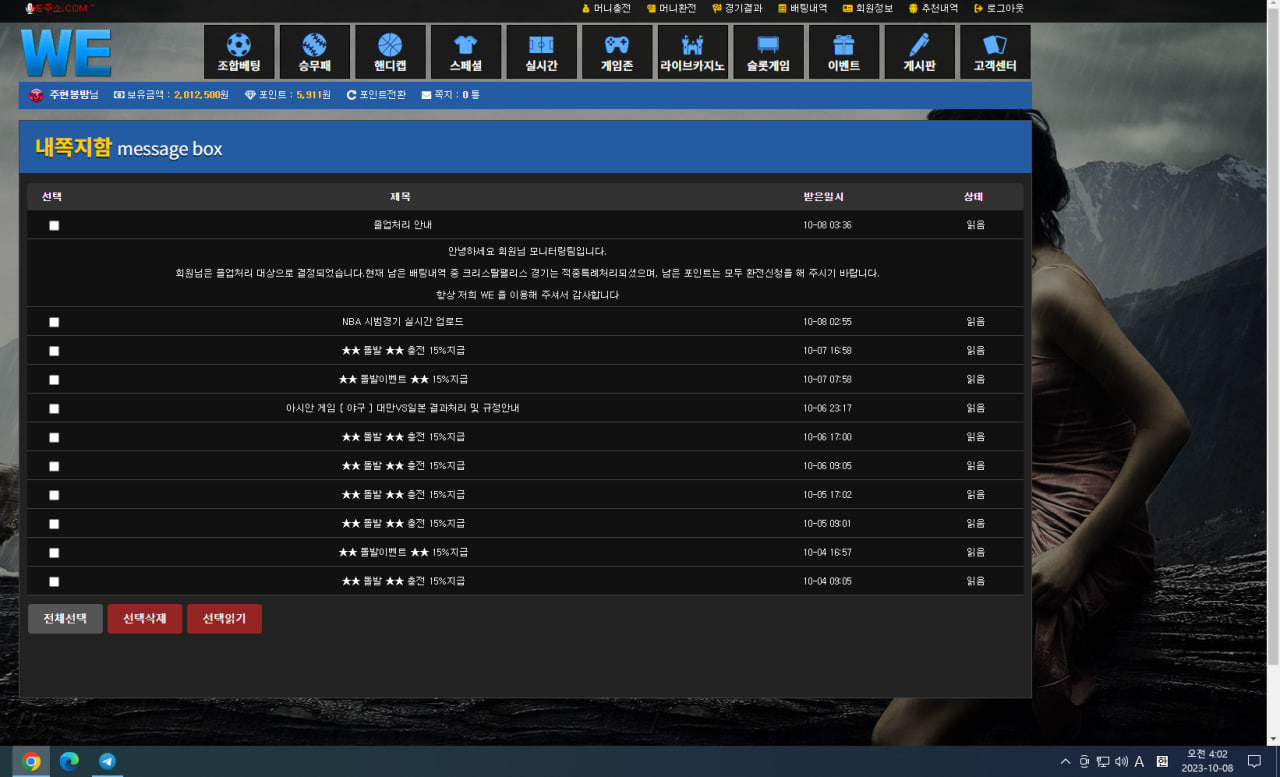The image size is (1280, 777).
Task: Click the 이벤트 gift box icon
Action: 844,45
